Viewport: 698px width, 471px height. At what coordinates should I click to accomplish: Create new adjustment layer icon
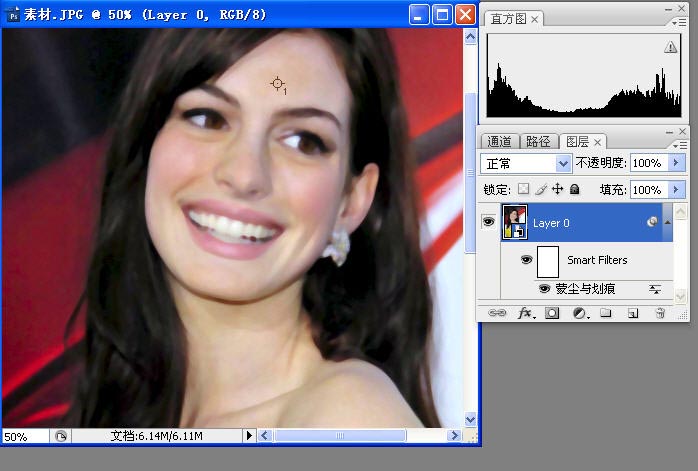coord(580,313)
